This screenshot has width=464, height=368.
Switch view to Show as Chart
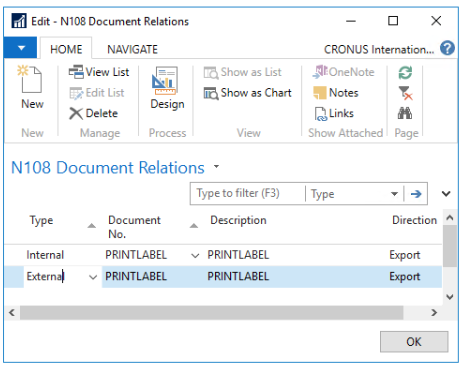pyautogui.click(x=248, y=93)
